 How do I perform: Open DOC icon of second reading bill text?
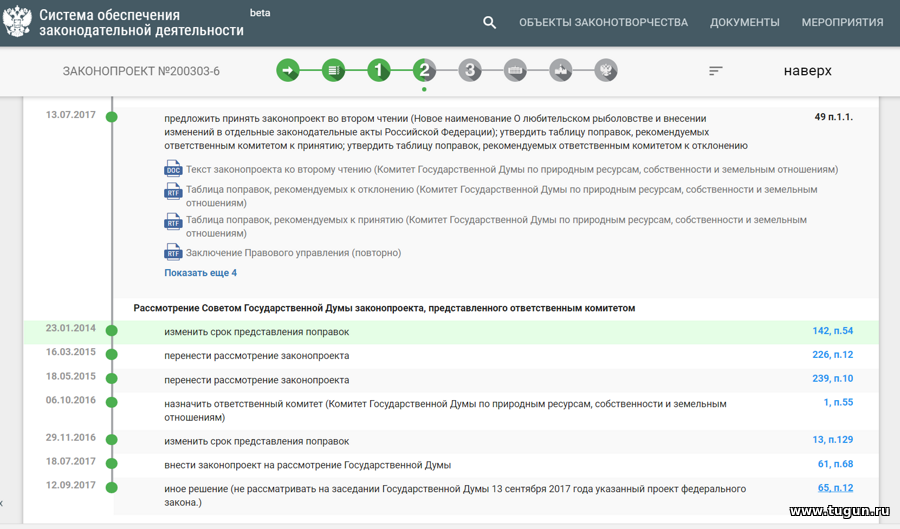173,169
